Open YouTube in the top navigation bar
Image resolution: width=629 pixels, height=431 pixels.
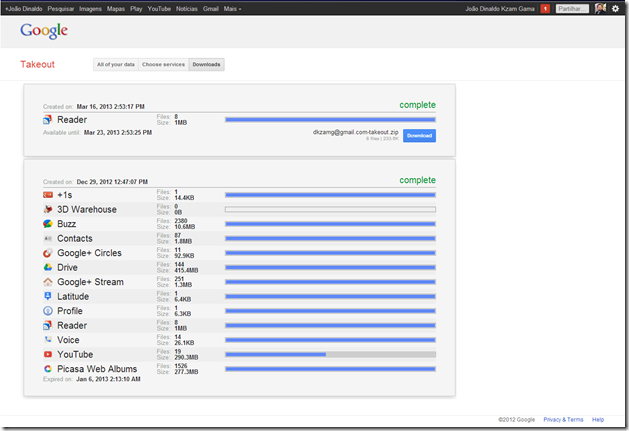coord(159,8)
